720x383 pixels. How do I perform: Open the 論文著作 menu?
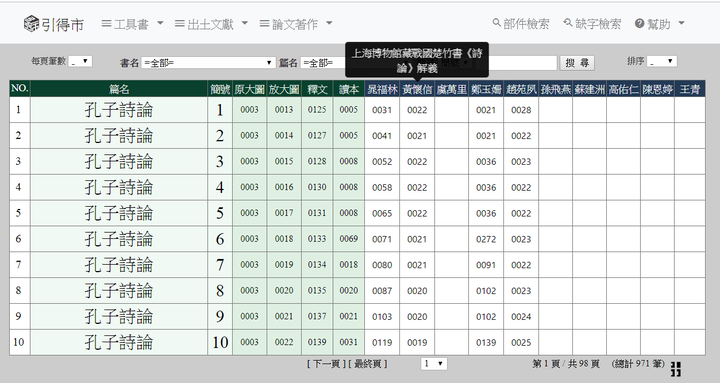click(x=296, y=23)
